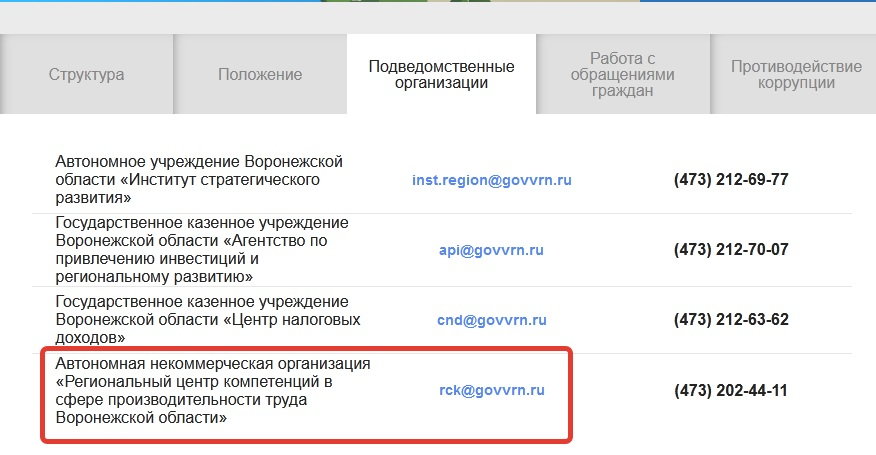Open the Работа с обращениями граждан tab
The height and width of the screenshot is (455, 876).
[x=622, y=74]
